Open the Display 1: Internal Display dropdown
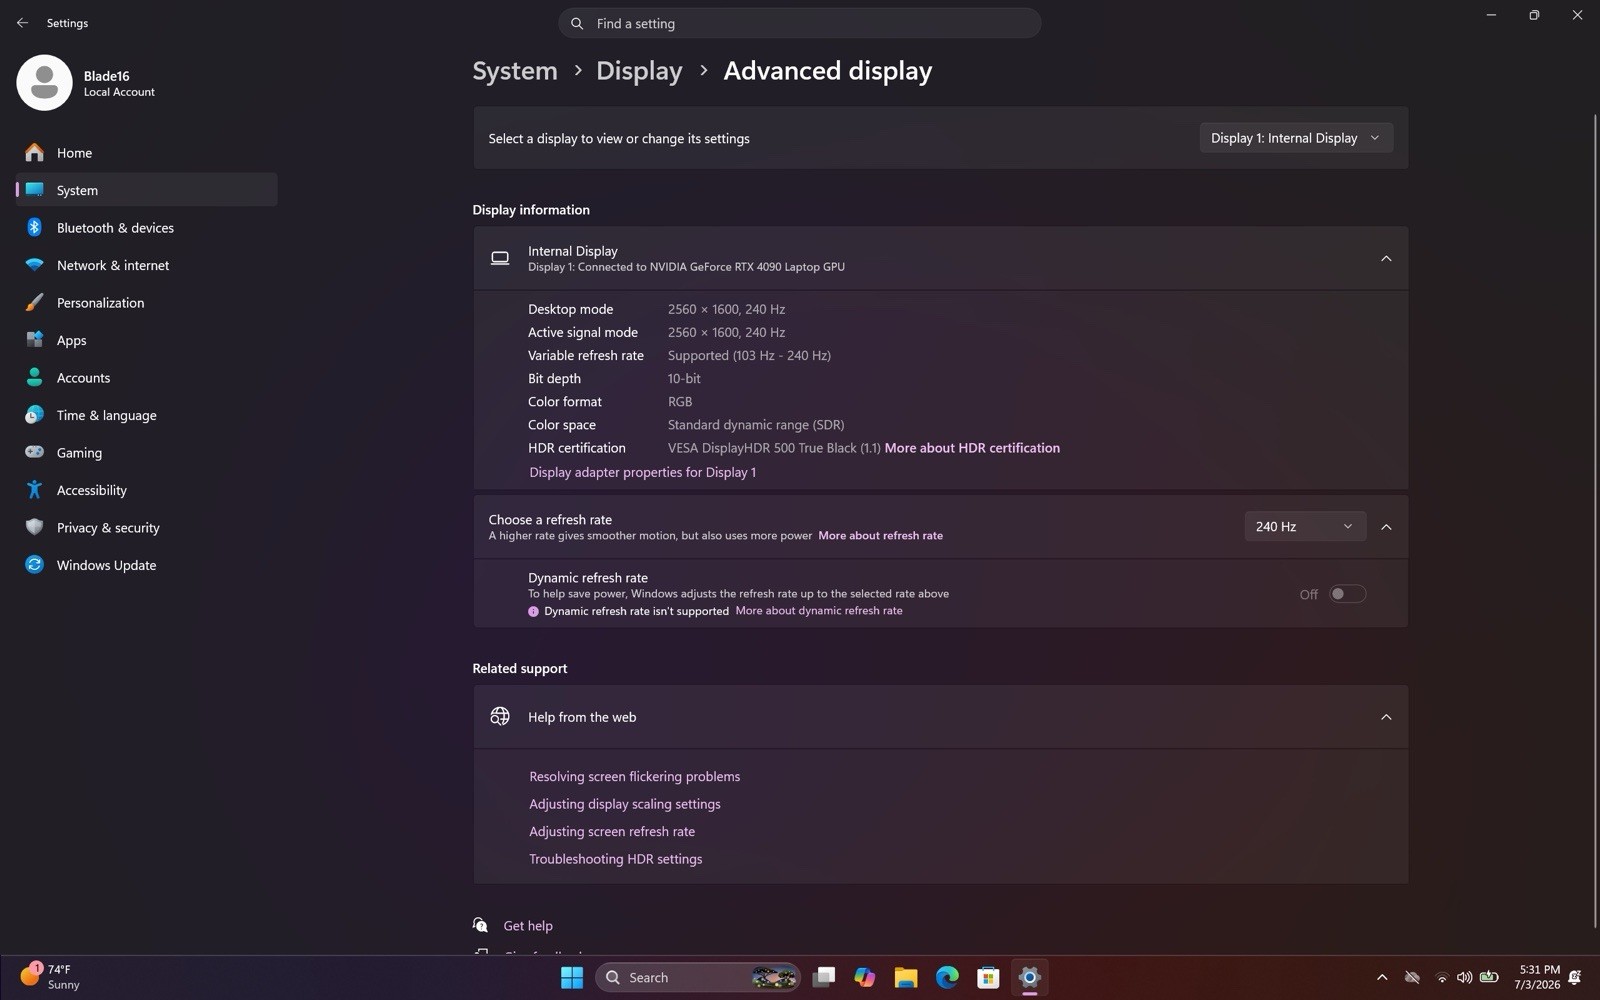Image resolution: width=1600 pixels, height=1000 pixels. point(1295,138)
